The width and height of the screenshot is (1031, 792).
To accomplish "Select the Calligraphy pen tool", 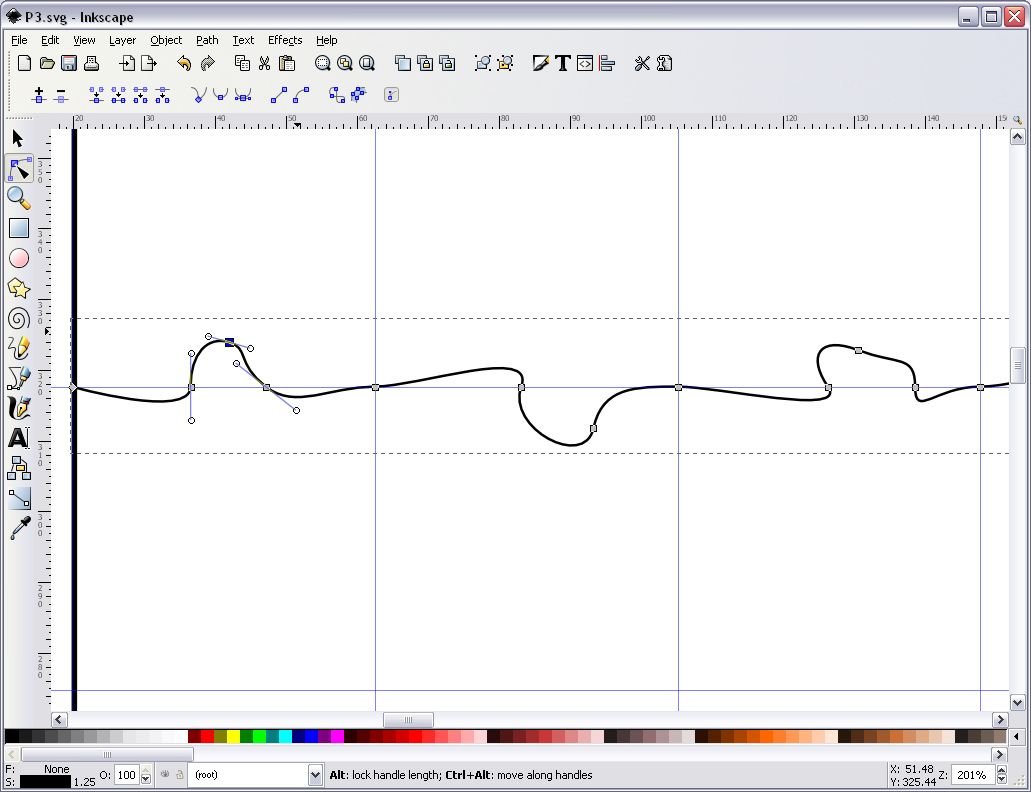I will pyautogui.click(x=18, y=408).
